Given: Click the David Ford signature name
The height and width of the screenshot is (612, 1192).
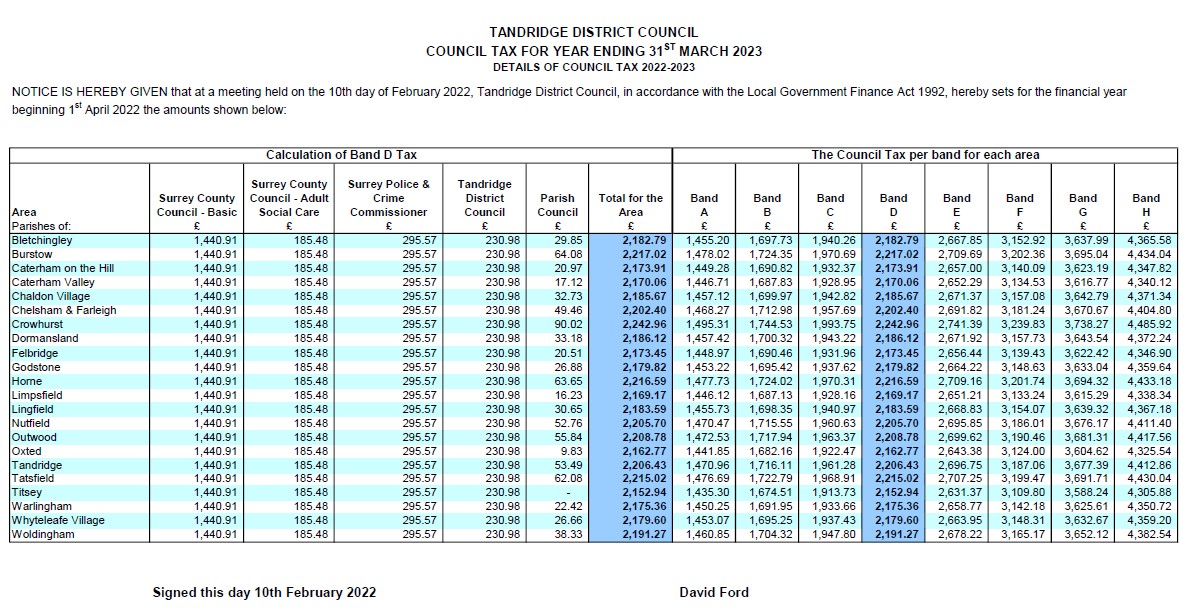Looking at the screenshot, I should [712, 592].
